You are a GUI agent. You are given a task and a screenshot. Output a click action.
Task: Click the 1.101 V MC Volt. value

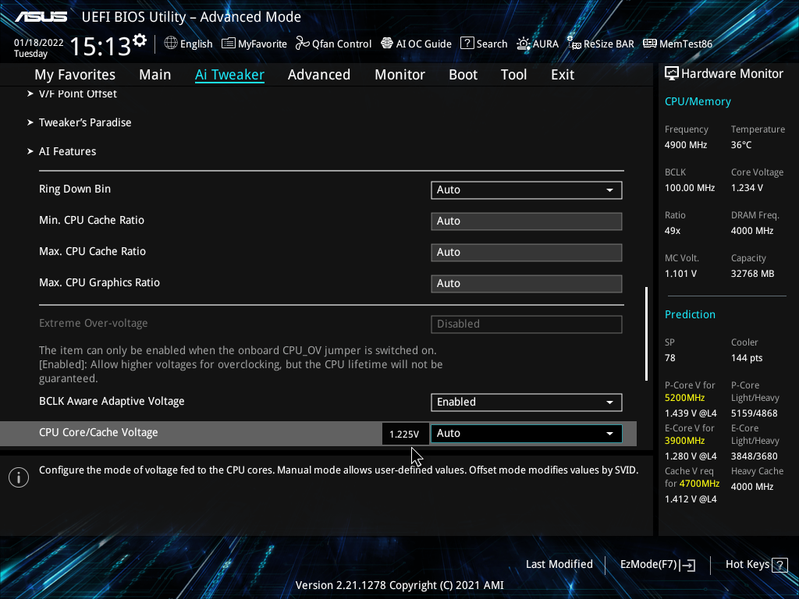coord(680,274)
